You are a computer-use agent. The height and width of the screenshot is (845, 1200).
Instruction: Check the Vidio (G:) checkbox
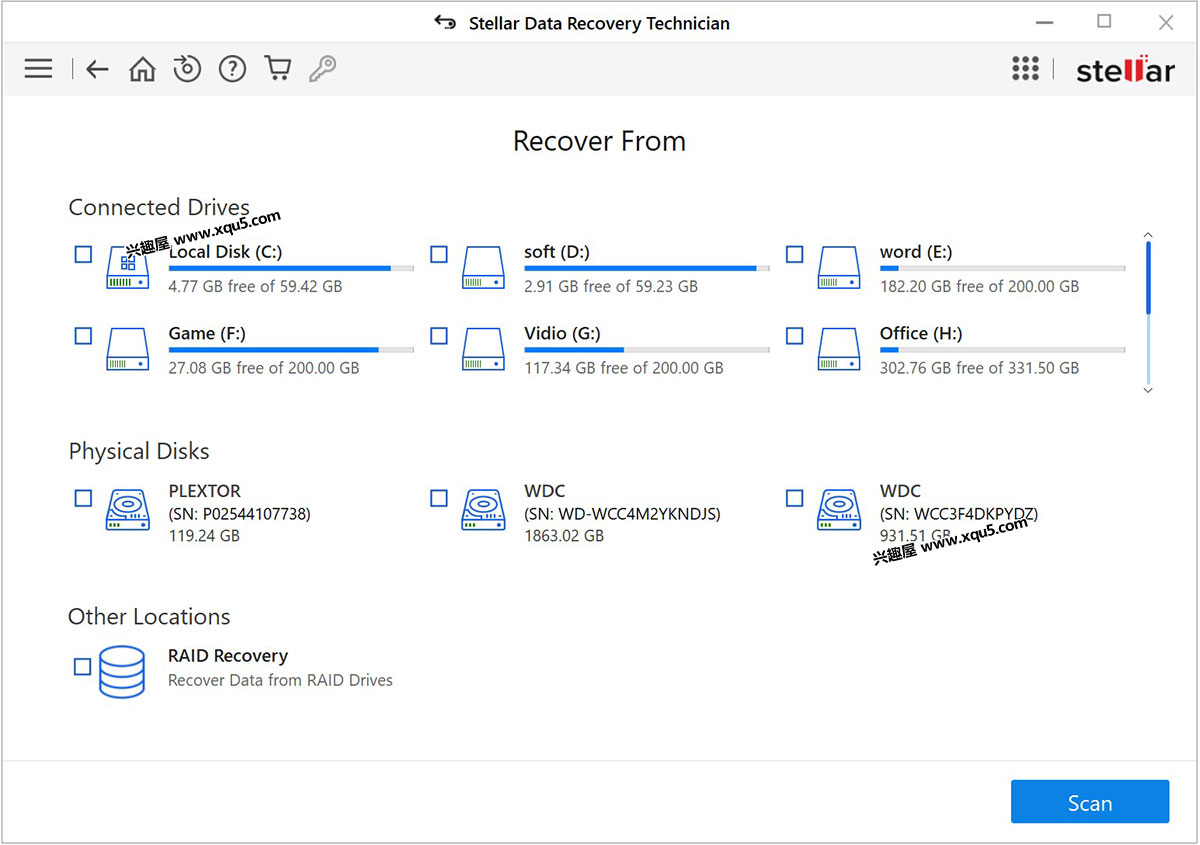(439, 336)
